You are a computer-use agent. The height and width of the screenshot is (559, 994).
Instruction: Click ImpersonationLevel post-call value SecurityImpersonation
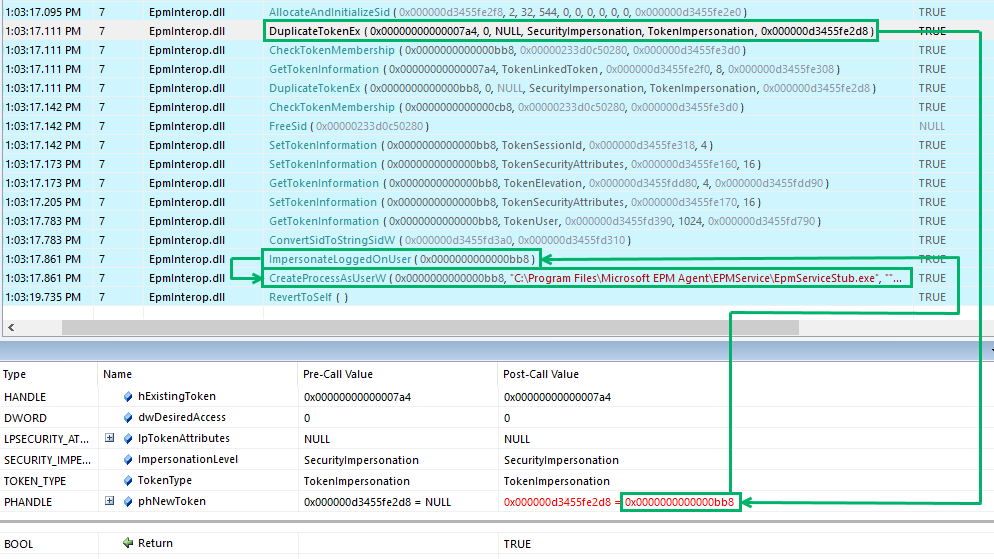(561, 460)
